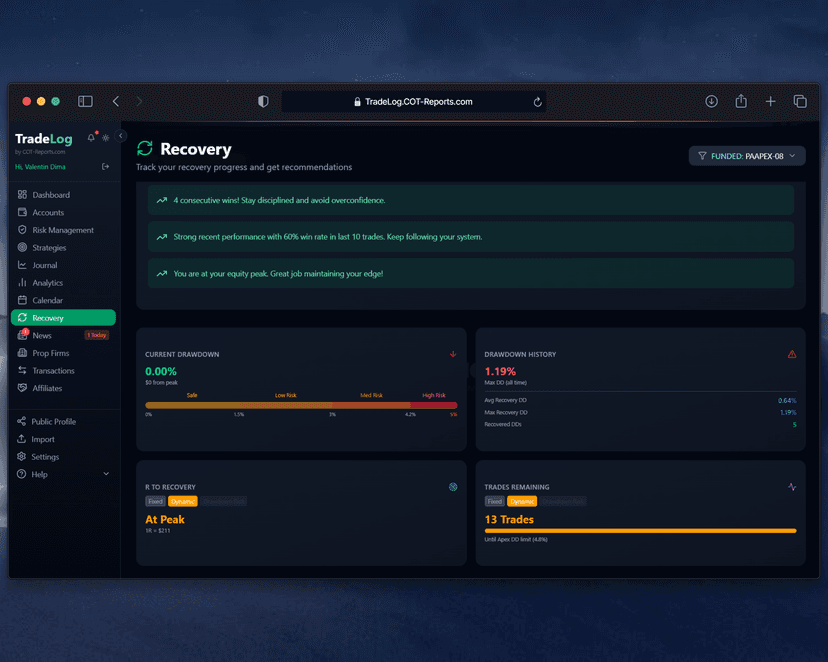Viewport: 828px width, 662px height.
Task: Select Dynamic mode in Trades Remaining
Action: (522, 501)
